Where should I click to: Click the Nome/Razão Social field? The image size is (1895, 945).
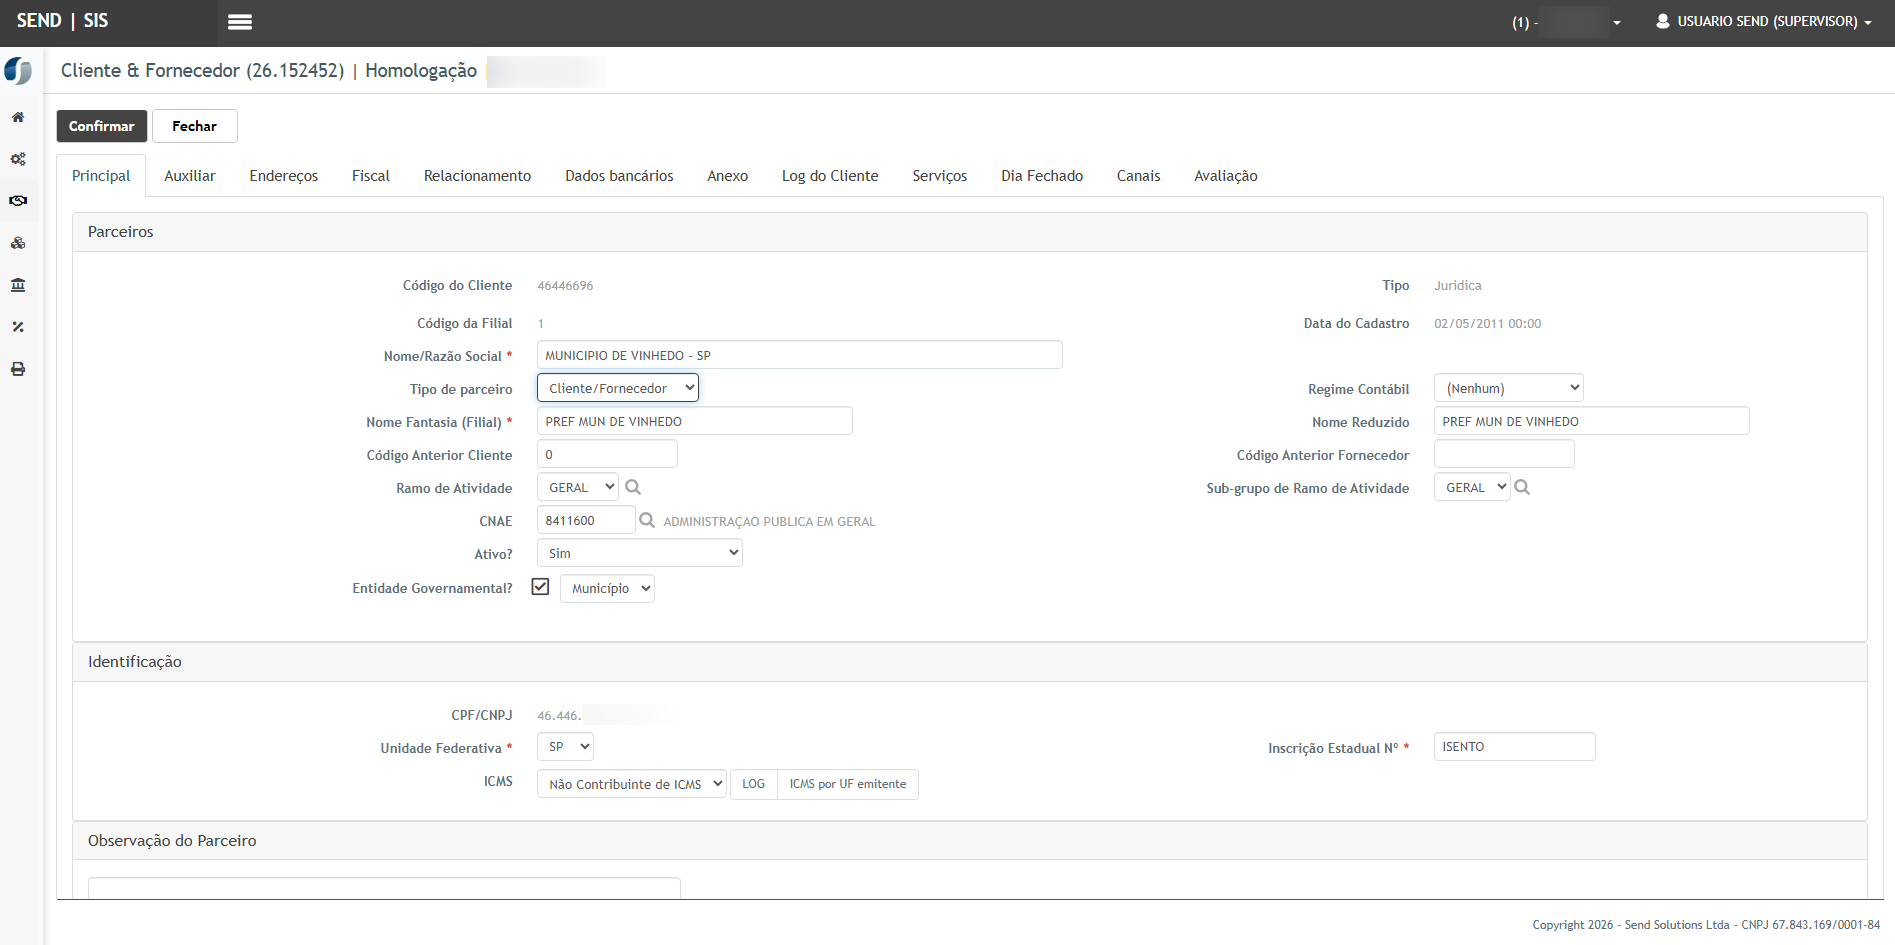click(x=800, y=355)
